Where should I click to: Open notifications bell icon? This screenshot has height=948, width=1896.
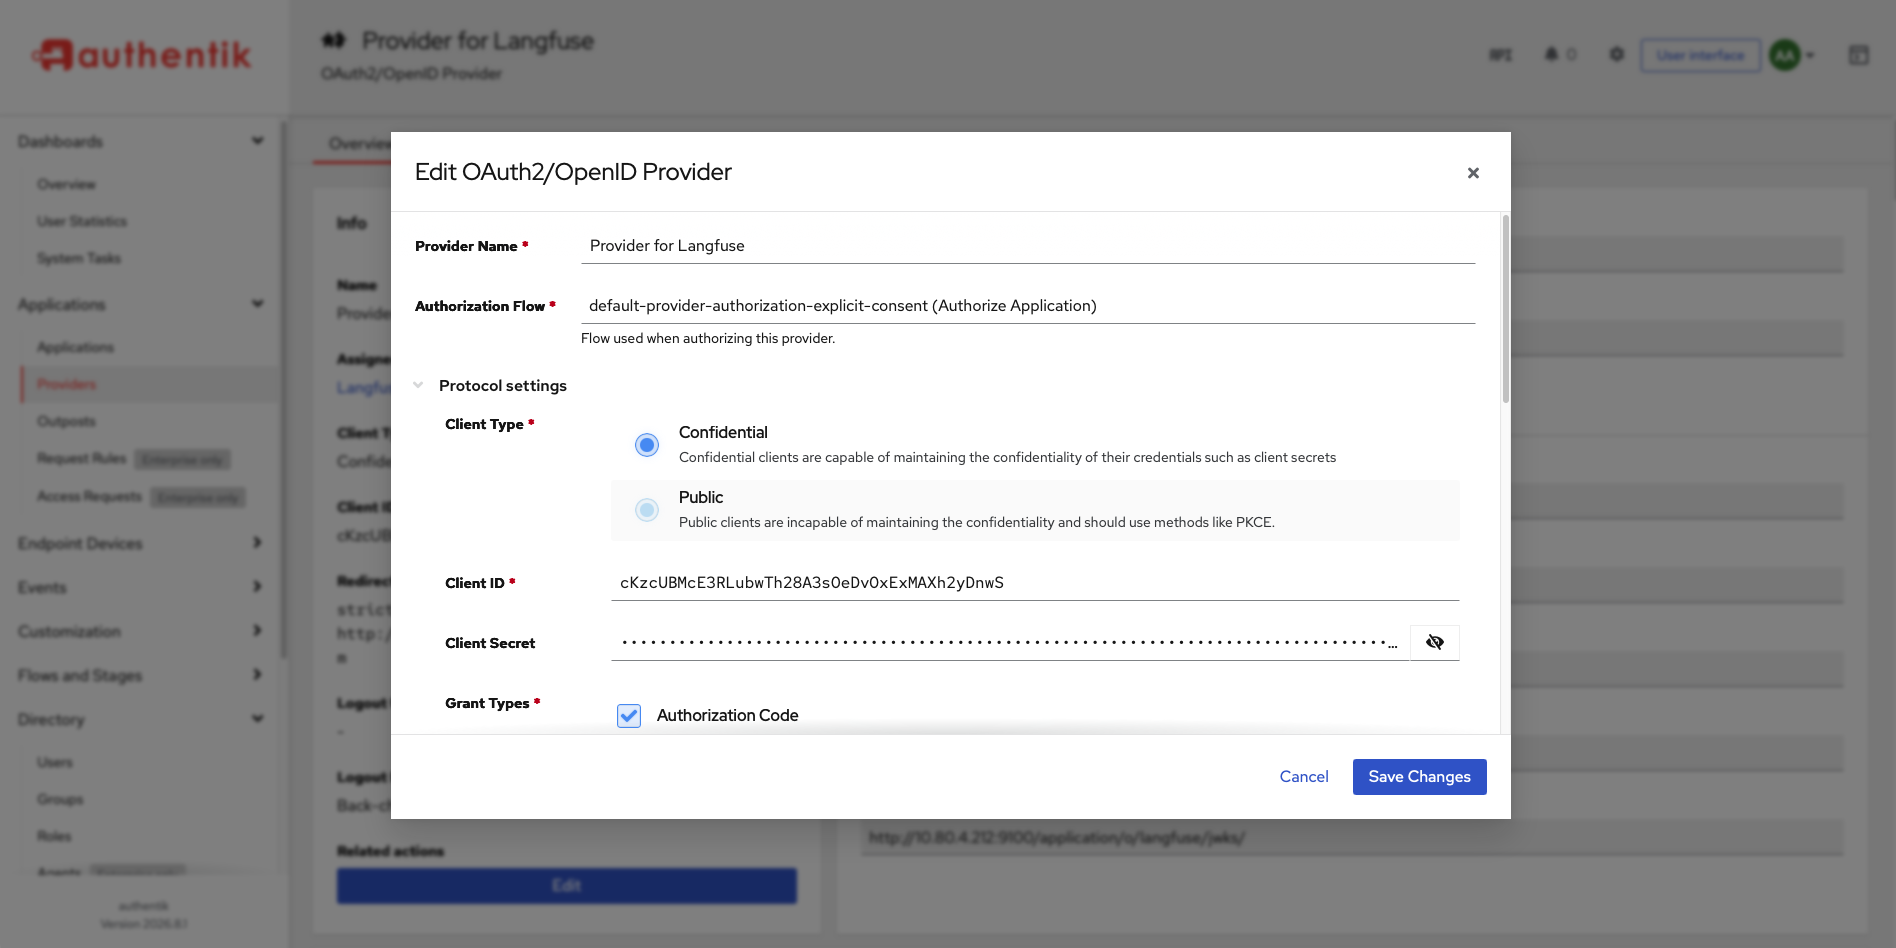pos(1552,54)
